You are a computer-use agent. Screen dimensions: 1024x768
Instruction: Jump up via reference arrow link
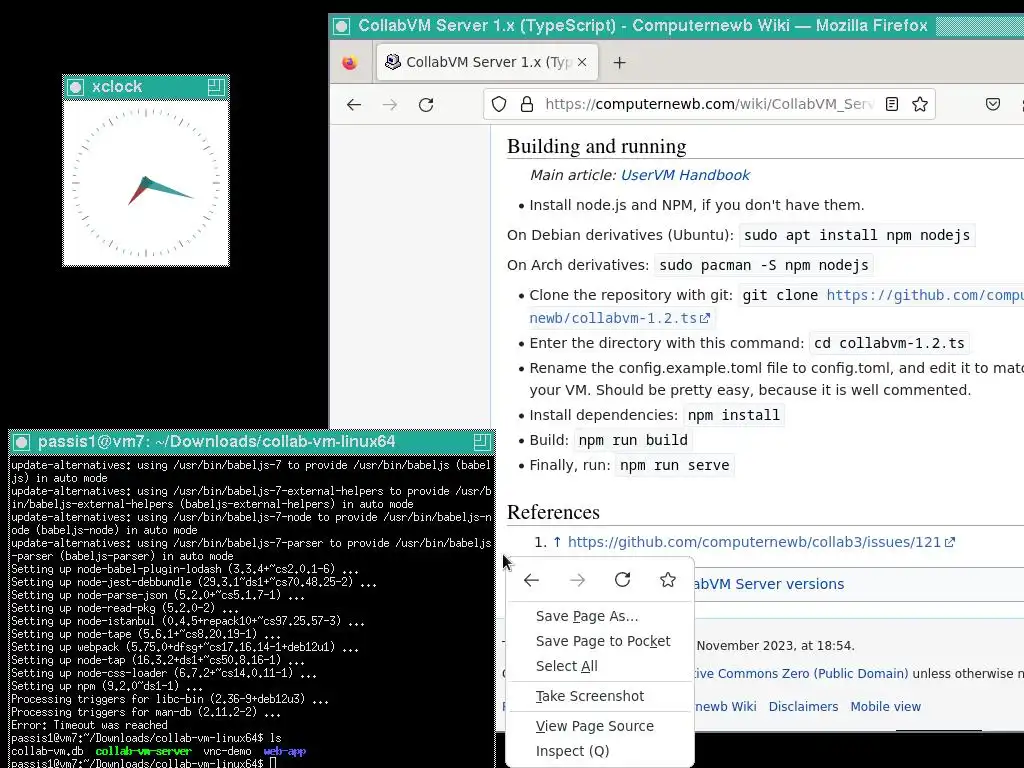click(x=557, y=542)
